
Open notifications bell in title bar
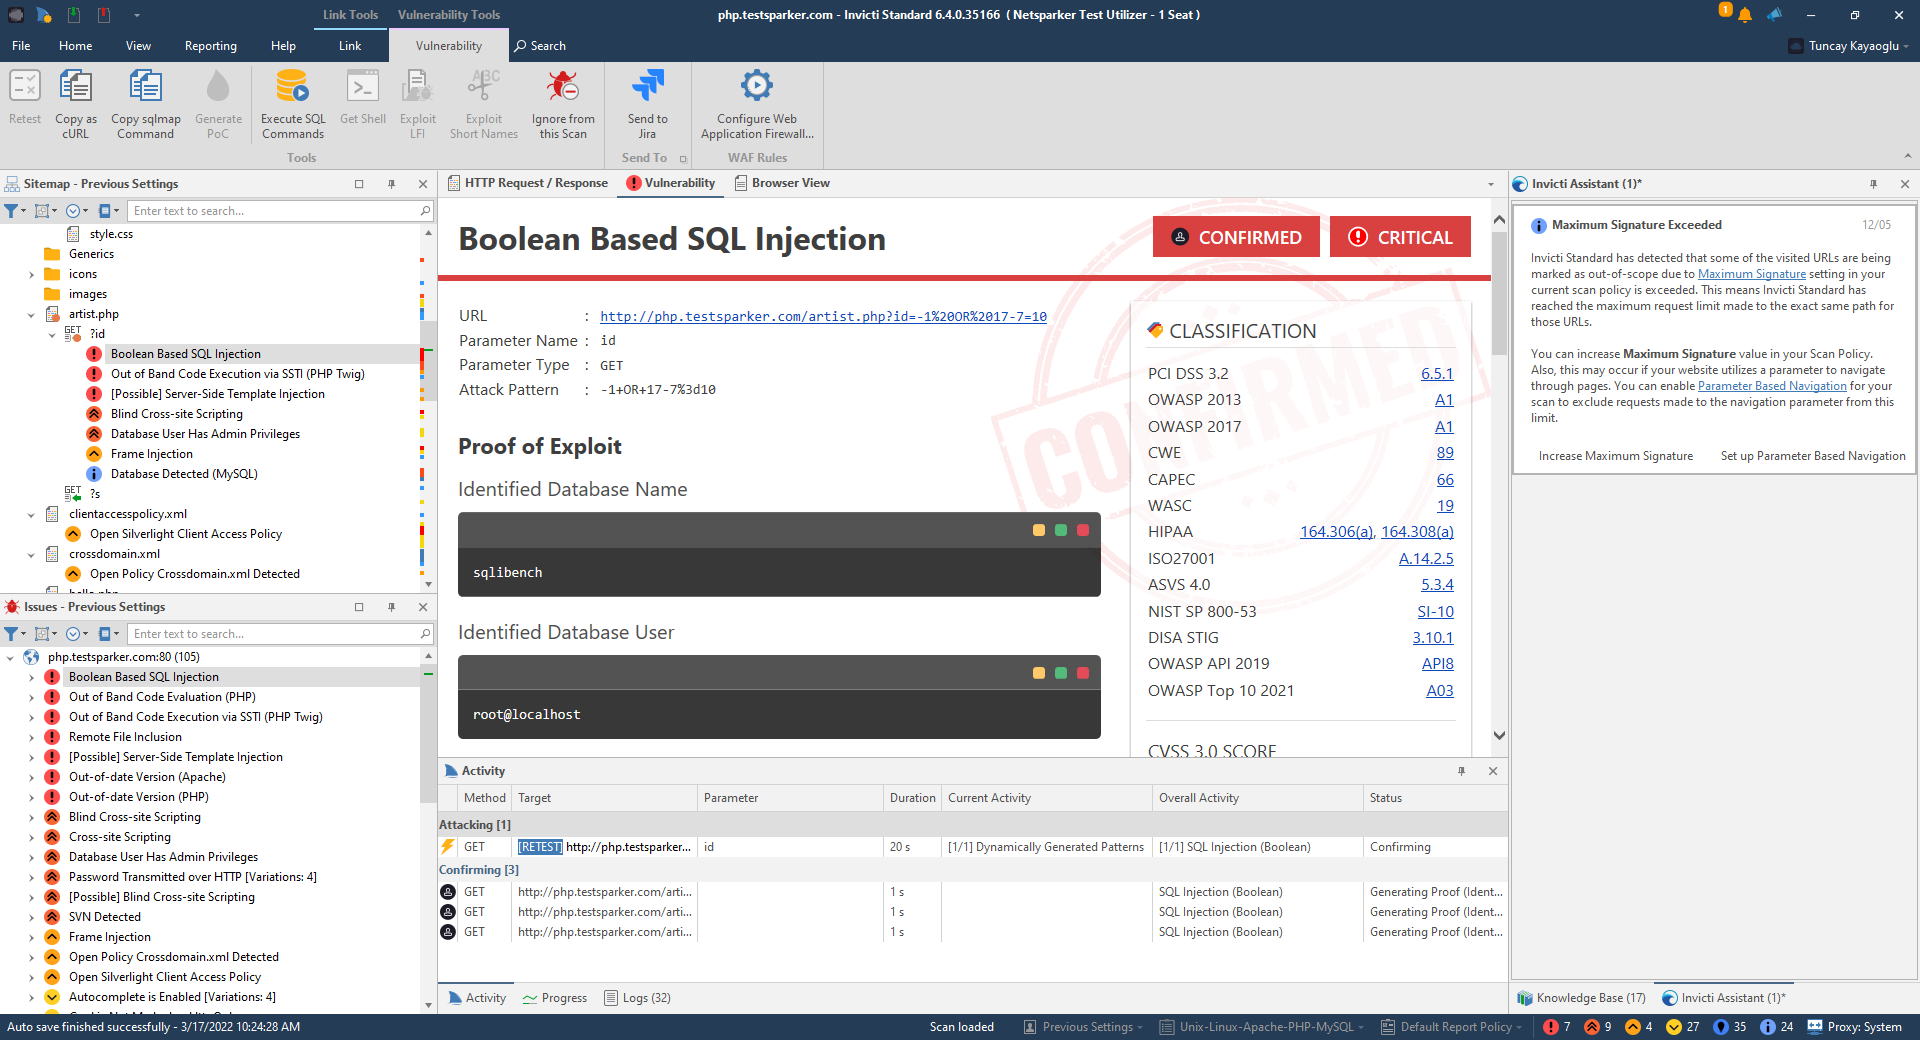point(1745,15)
